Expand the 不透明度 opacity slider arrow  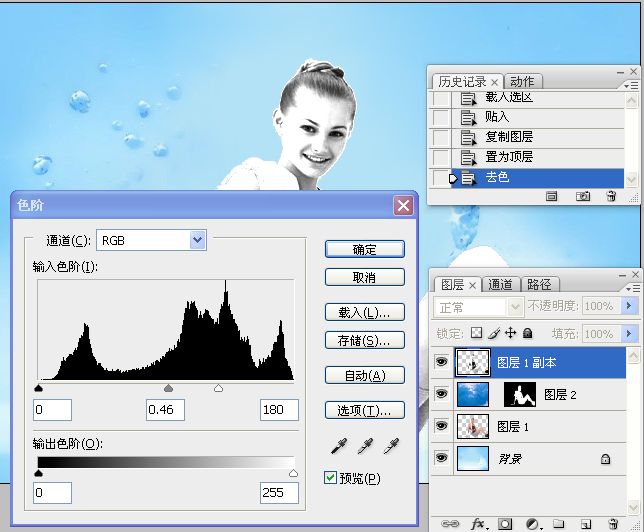pos(629,306)
